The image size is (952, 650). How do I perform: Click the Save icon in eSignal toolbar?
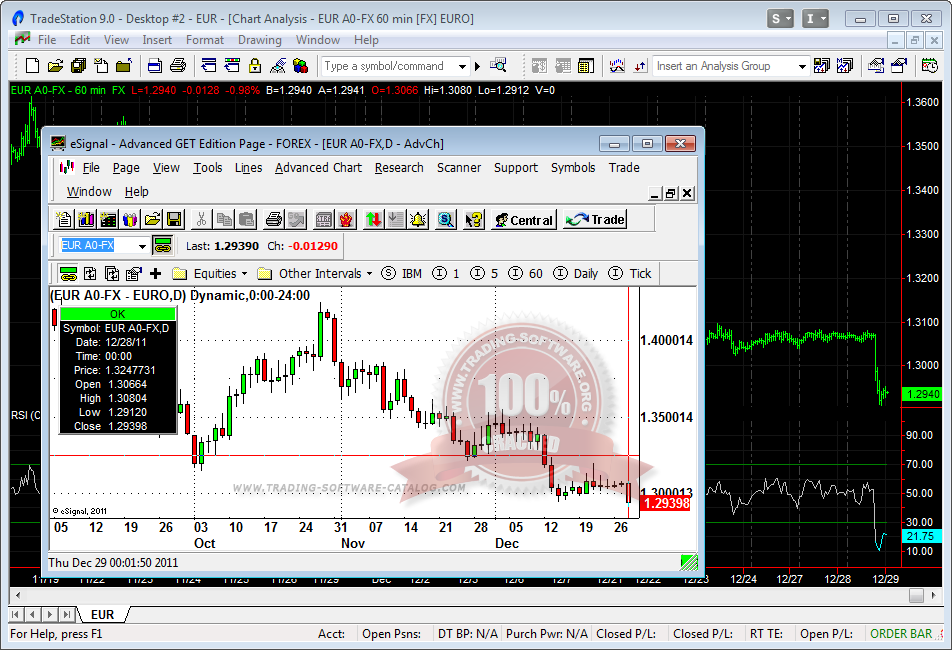[174, 219]
